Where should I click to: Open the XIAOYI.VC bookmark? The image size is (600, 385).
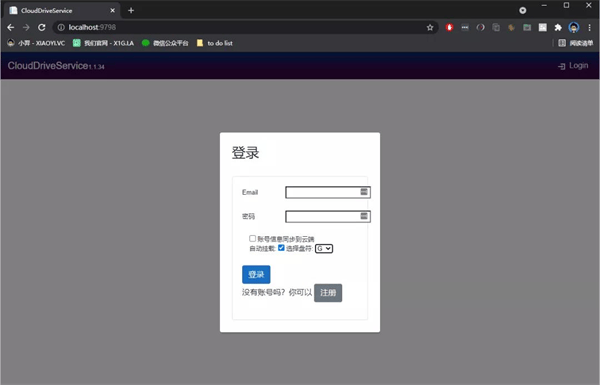[x=36, y=43]
